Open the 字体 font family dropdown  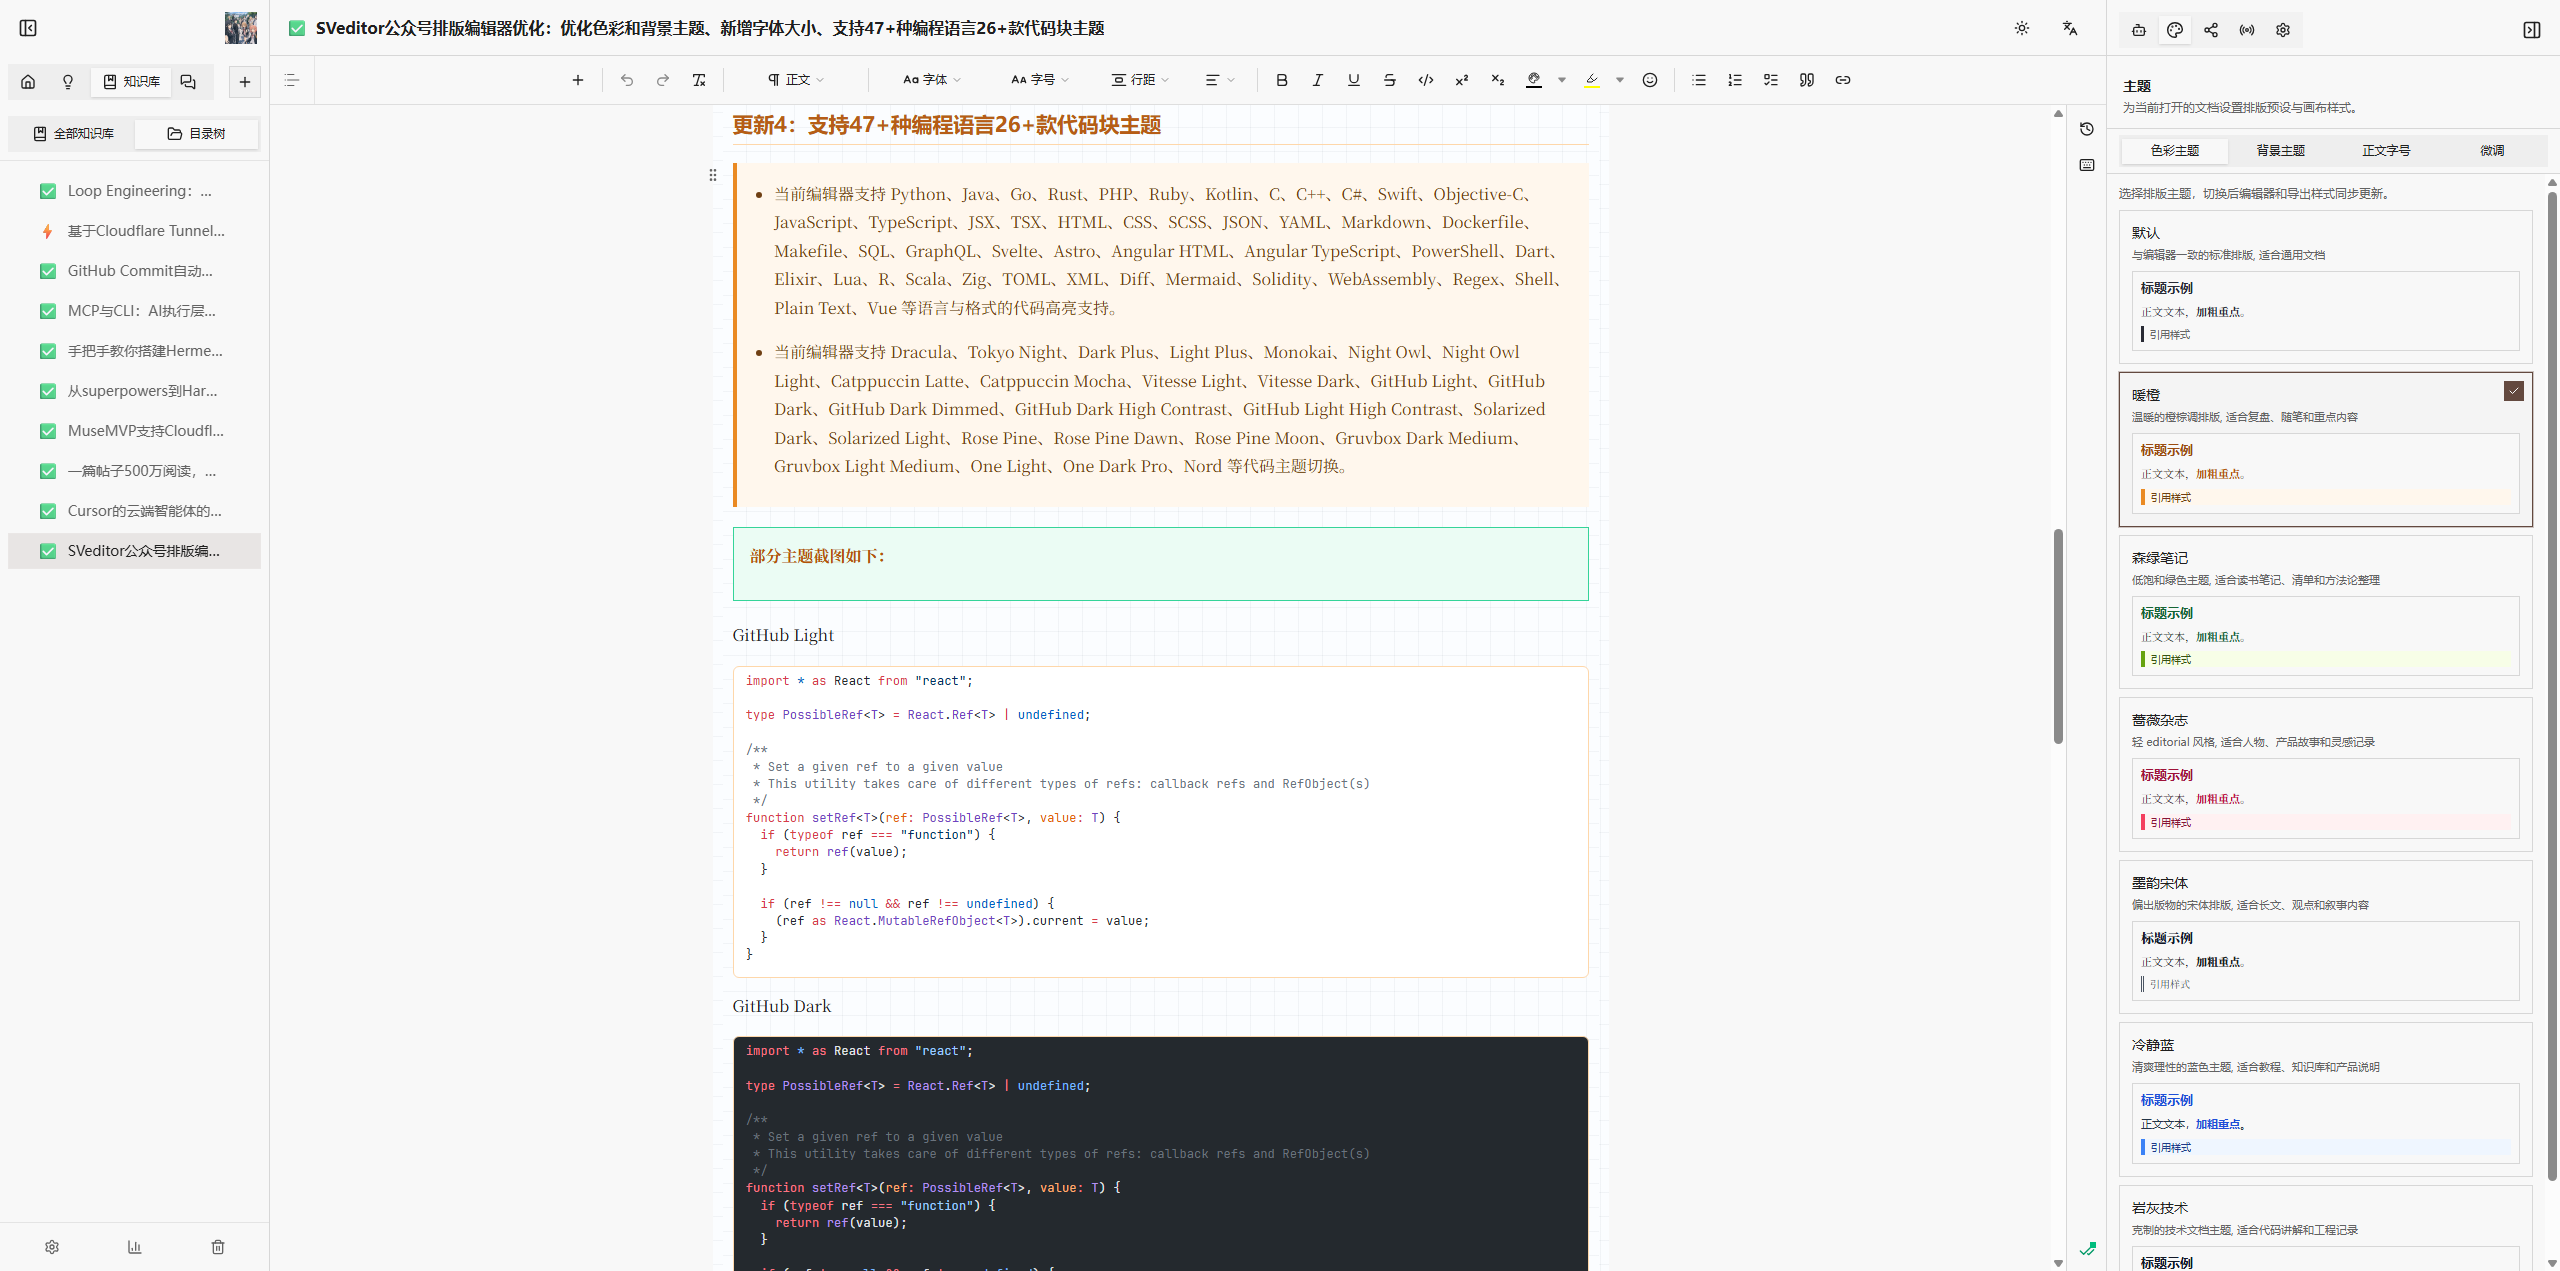[x=932, y=80]
